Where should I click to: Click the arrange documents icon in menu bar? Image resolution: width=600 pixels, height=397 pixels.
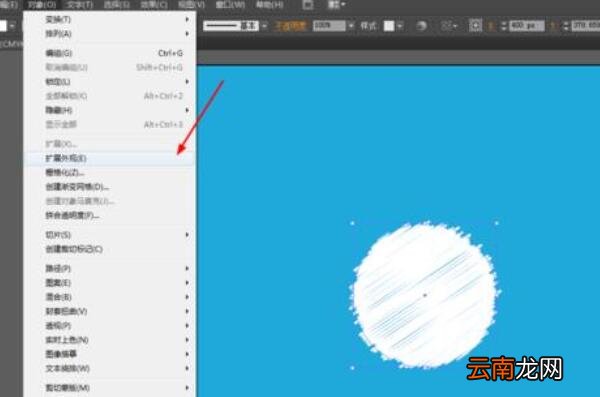tap(308, 5)
